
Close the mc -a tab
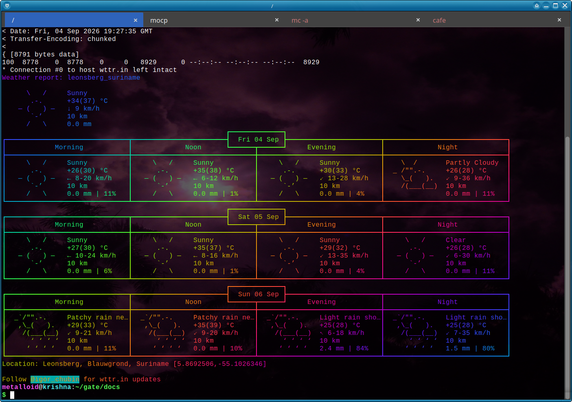point(418,20)
